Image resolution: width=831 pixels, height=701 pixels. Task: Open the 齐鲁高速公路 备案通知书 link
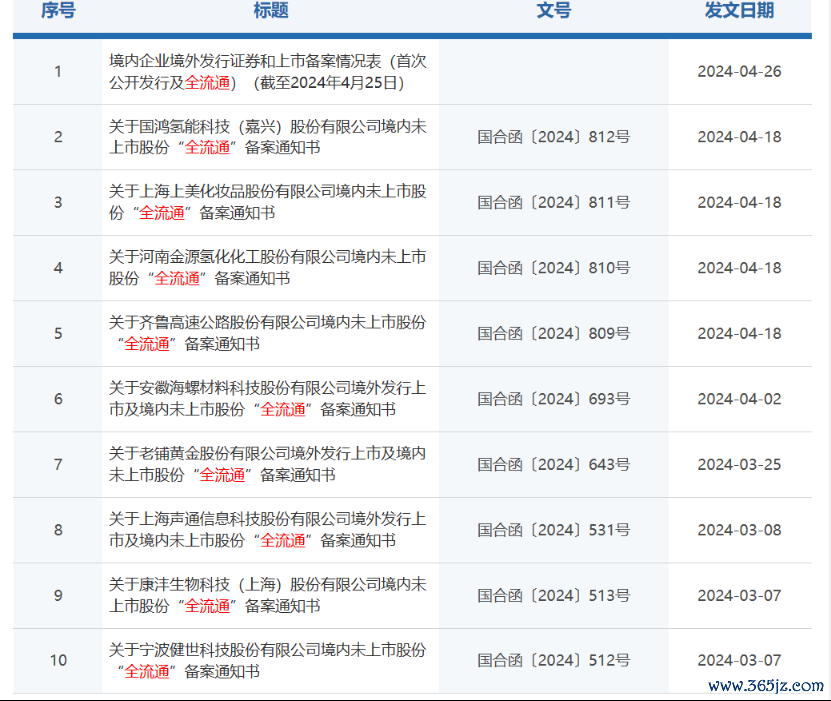[x=268, y=333]
